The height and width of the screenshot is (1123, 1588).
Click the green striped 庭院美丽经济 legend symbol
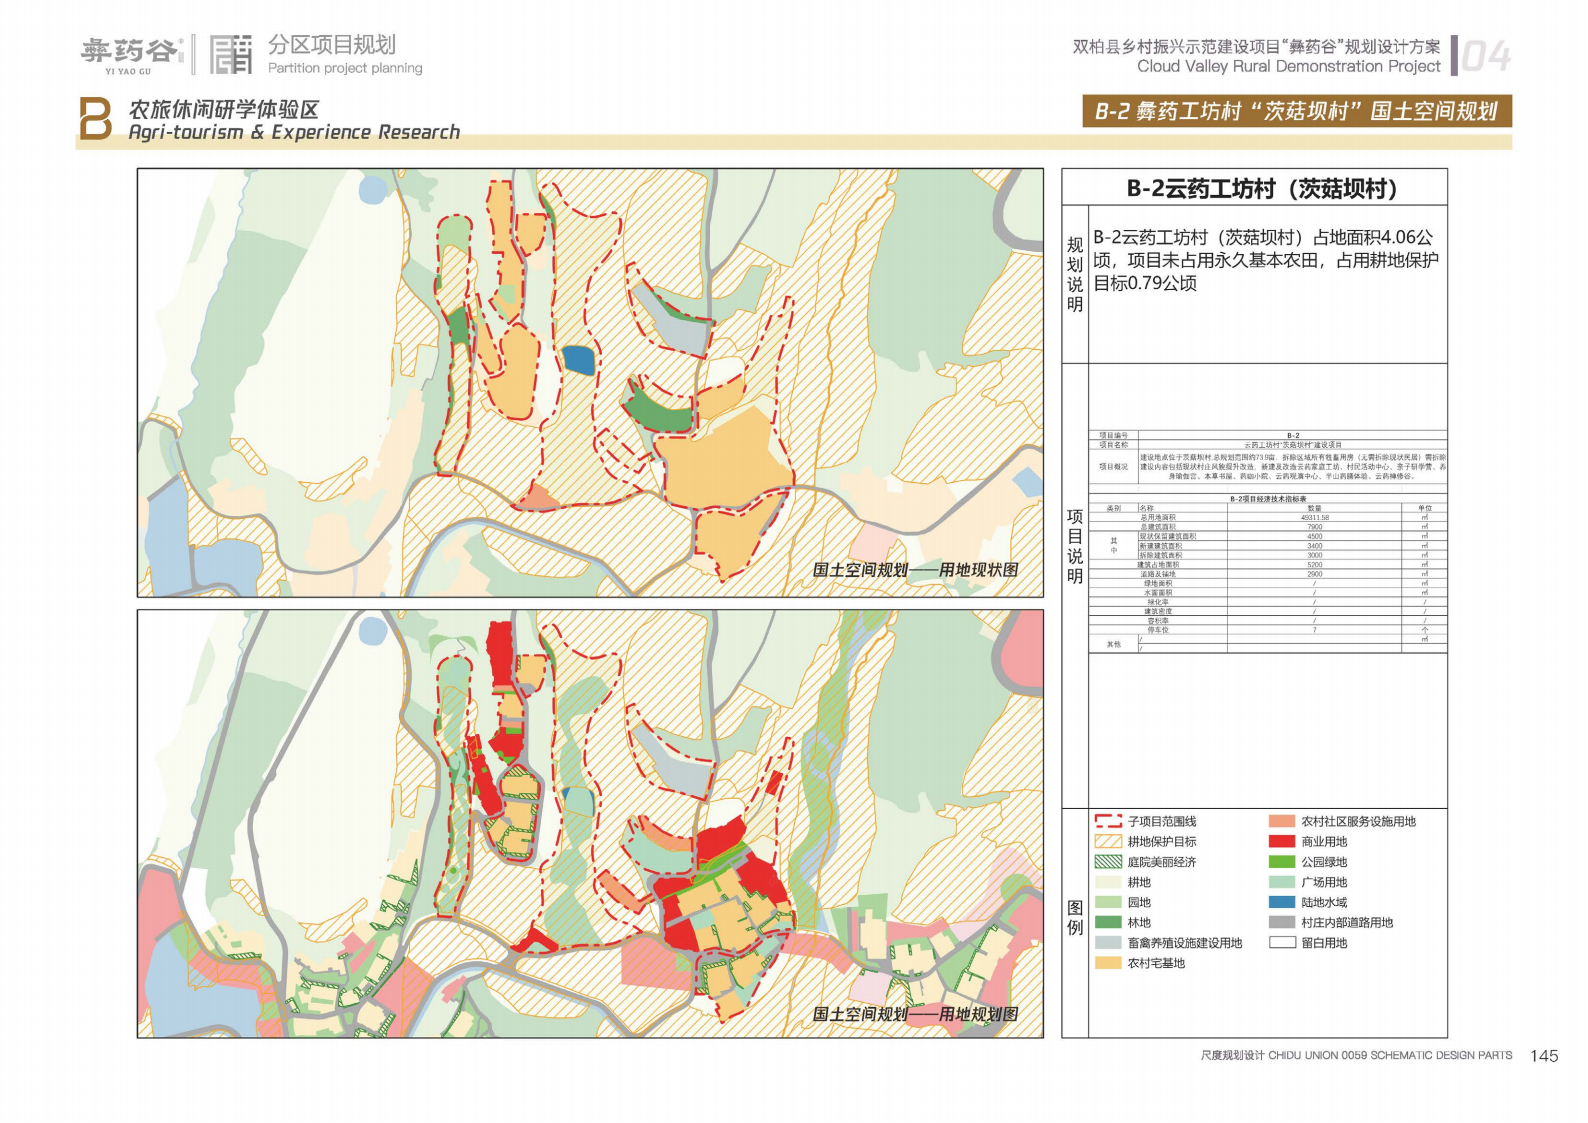click(1108, 862)
